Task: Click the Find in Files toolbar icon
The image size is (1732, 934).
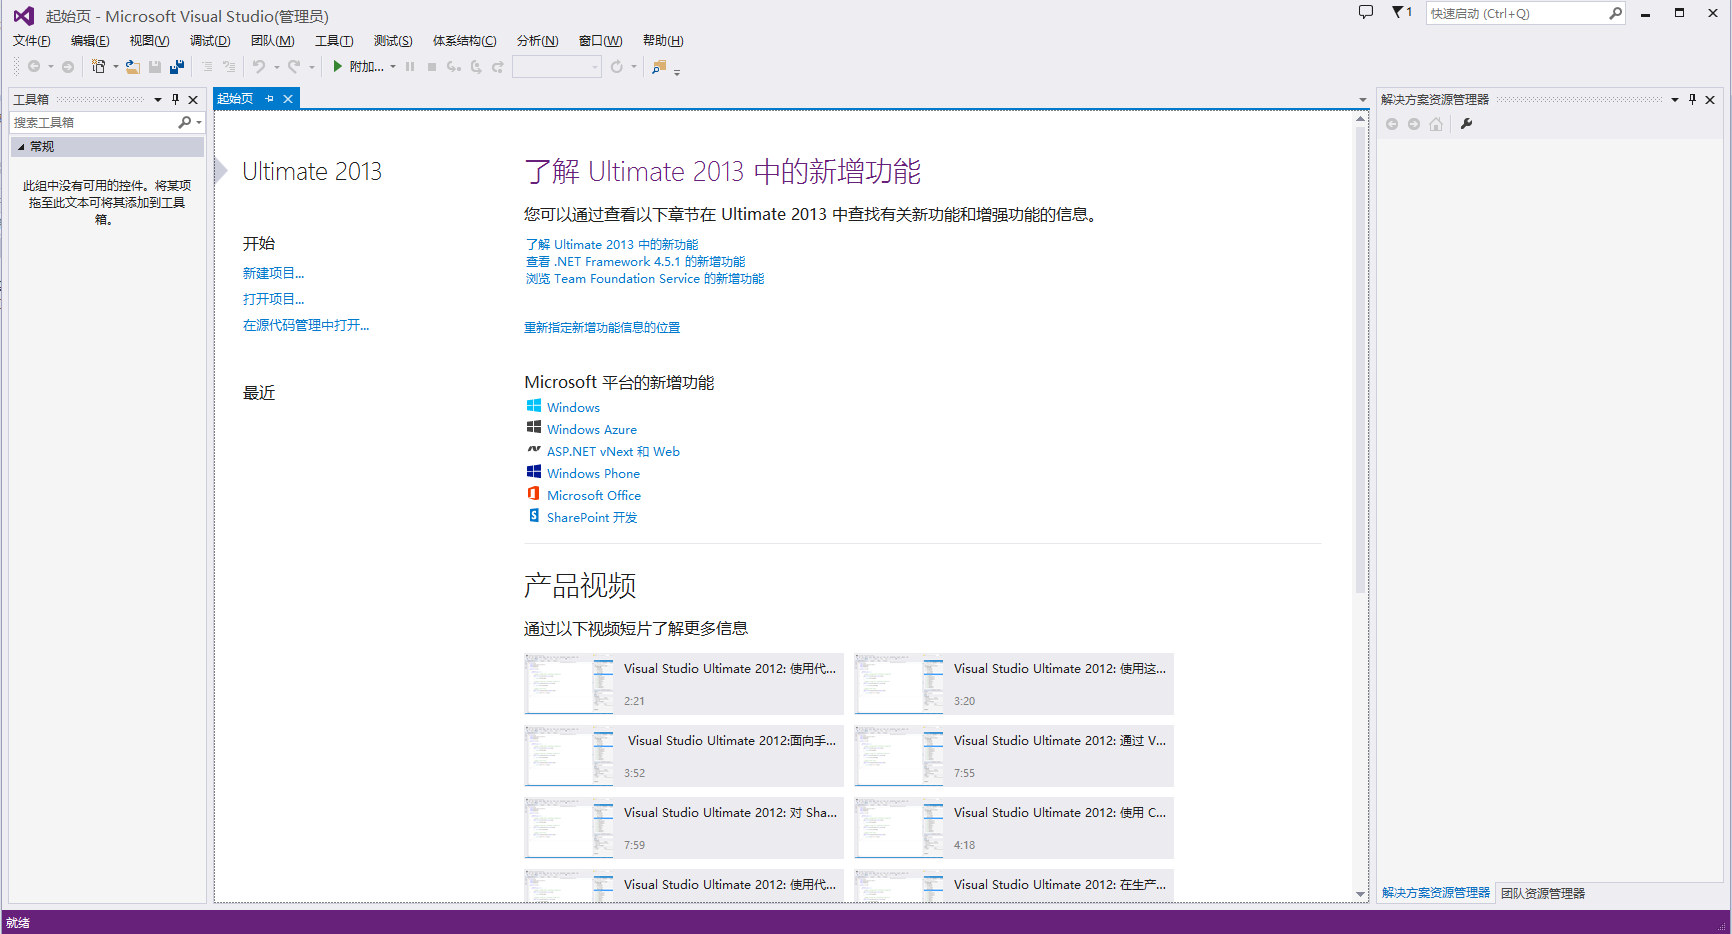Action: [659, 67]
